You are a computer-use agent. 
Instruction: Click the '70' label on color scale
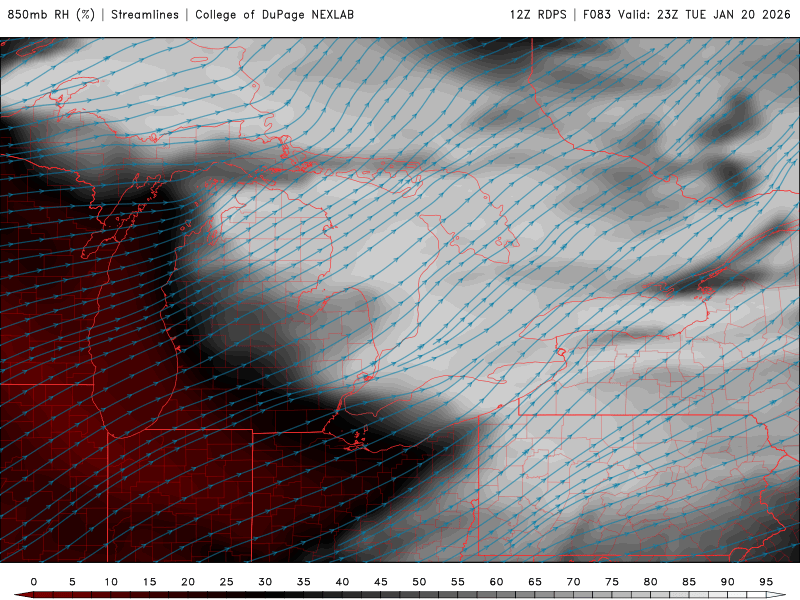click(x=573, y=582)
